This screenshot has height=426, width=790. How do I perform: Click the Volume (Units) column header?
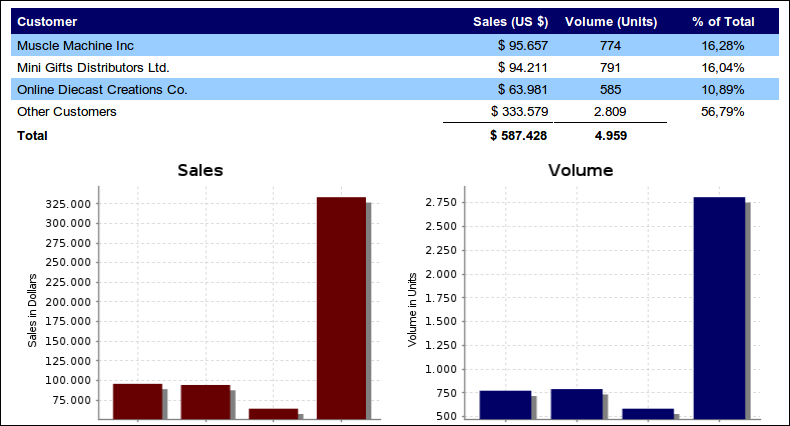tap(611, 22)
